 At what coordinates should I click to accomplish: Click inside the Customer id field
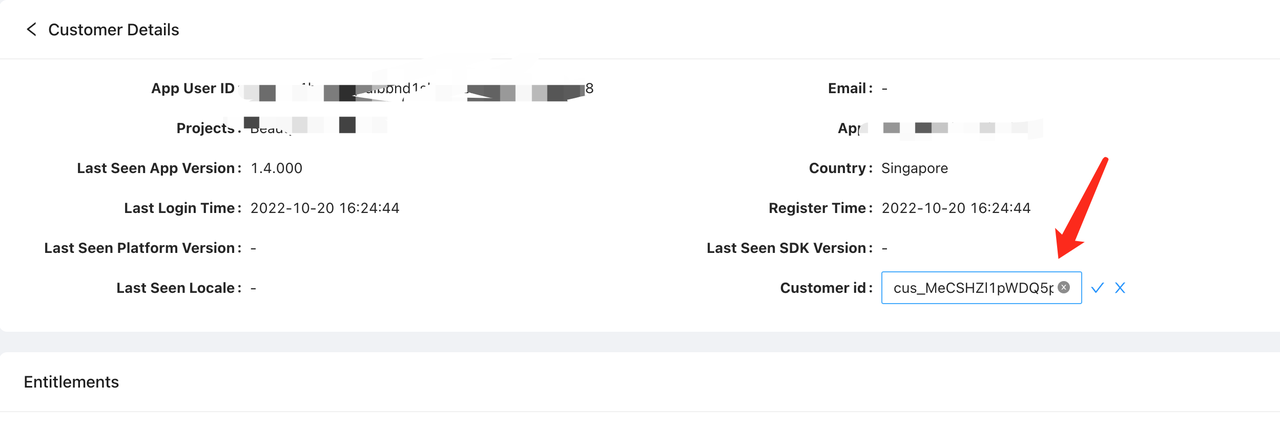pos(970,288)
